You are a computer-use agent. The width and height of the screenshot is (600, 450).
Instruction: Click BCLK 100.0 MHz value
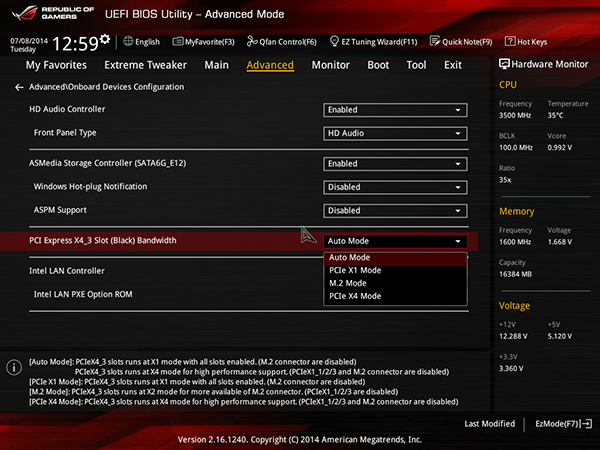tap(516, 148)
